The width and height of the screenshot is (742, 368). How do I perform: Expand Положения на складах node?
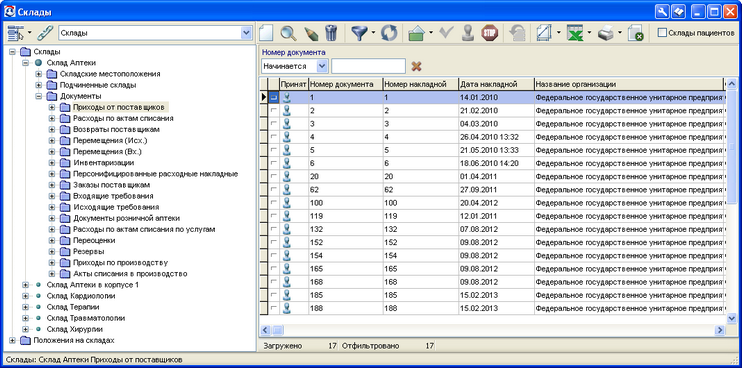[12, 340]
